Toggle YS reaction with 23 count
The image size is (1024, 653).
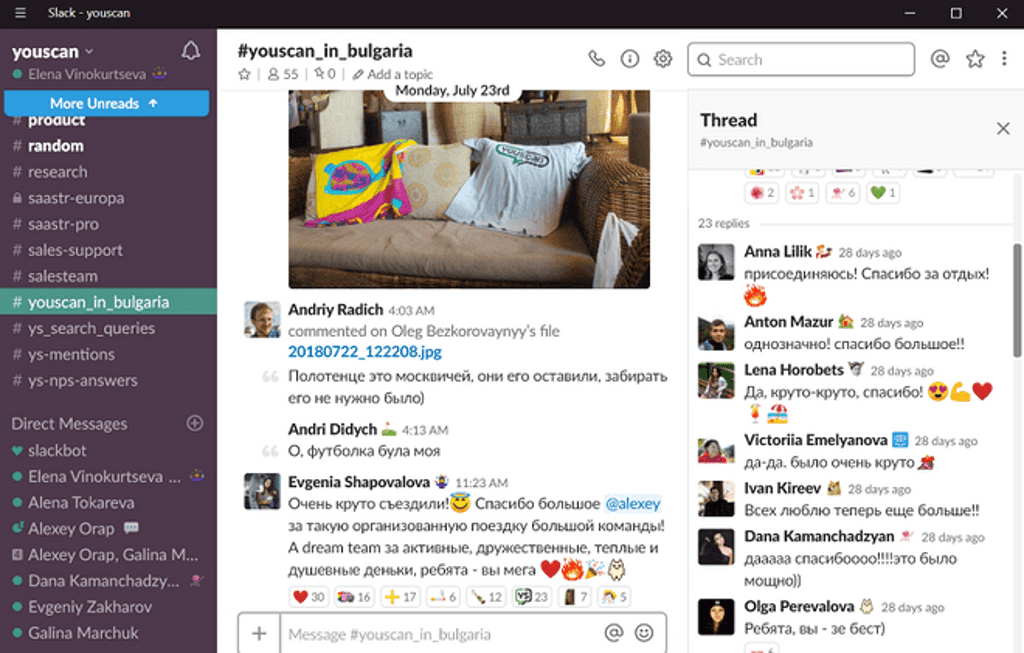[531, 597]
